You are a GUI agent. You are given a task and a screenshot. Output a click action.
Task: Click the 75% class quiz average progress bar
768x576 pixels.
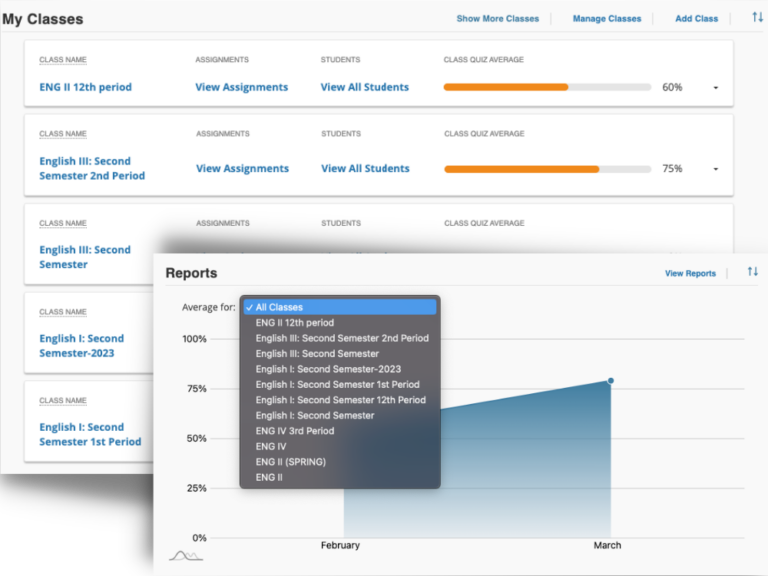(547, 169)
